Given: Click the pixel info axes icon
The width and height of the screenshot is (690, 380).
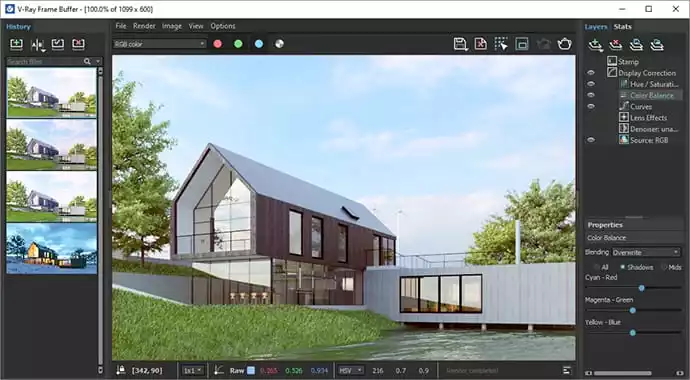Looking at the screenshot, I should pyautogui.click(x=219, y=370).
